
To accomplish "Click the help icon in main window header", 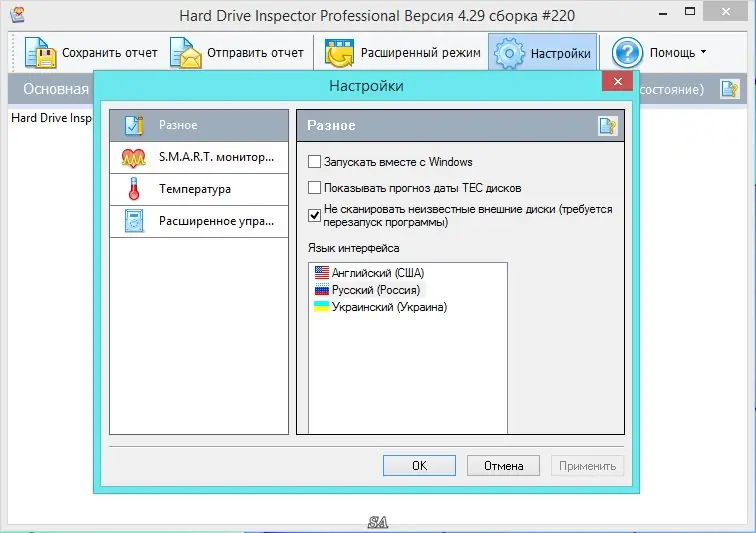I will tap(729, 89).
